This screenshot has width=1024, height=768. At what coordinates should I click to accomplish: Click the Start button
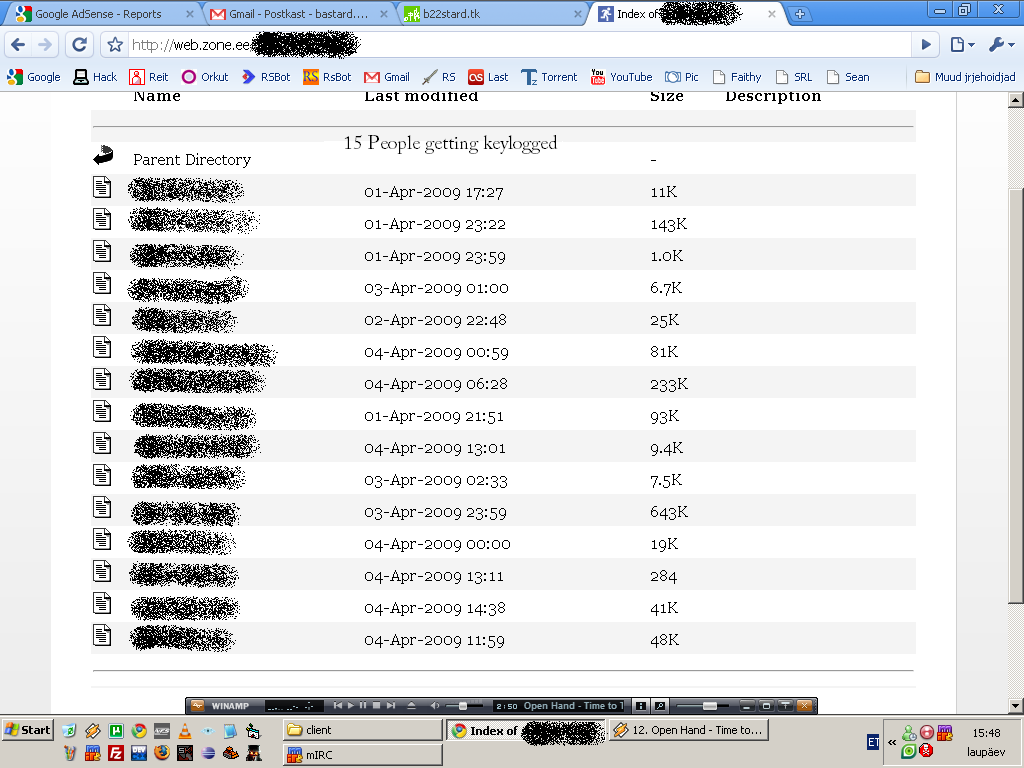(x=26, y=729)
